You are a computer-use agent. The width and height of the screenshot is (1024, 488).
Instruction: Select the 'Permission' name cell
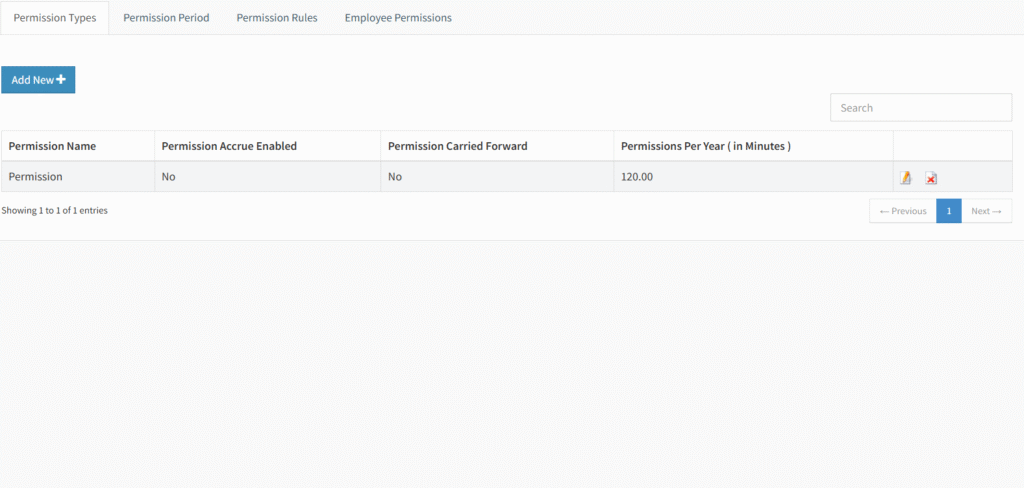click(78, 176)
